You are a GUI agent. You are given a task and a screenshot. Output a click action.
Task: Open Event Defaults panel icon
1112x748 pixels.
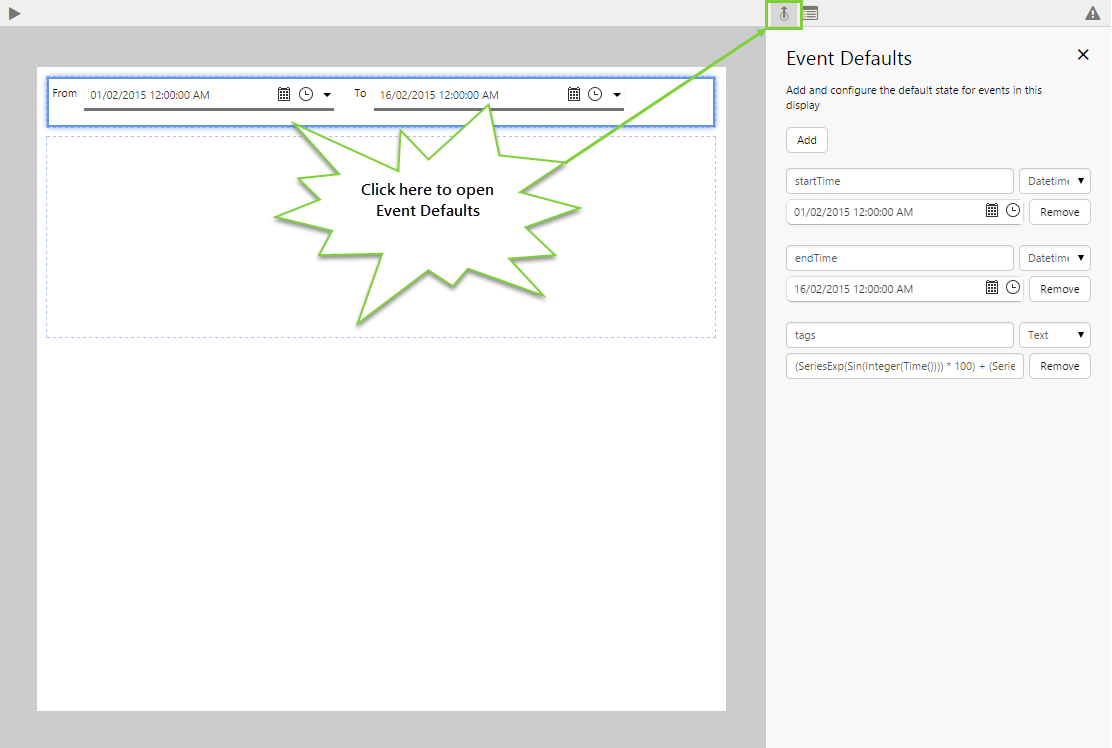point(785,14)
